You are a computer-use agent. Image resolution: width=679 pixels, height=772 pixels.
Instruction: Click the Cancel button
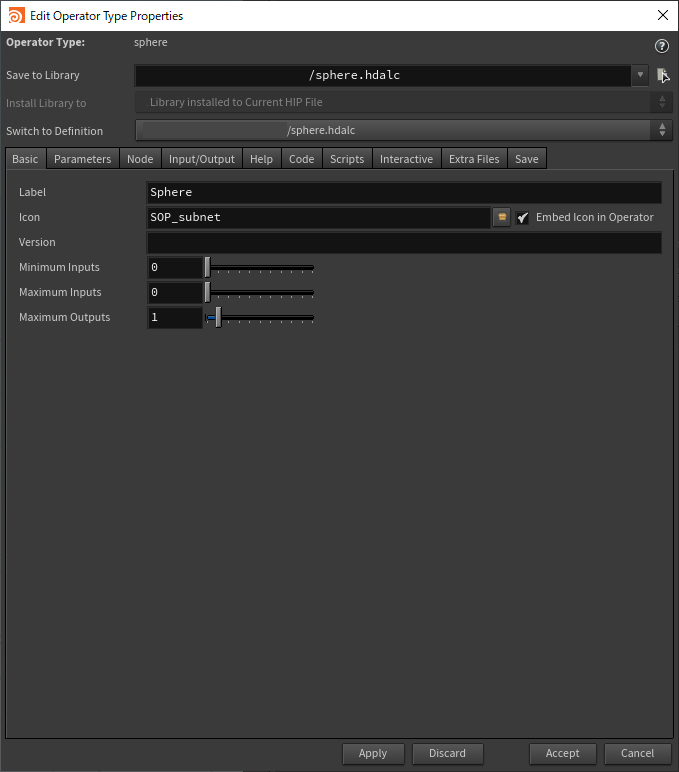638,753
